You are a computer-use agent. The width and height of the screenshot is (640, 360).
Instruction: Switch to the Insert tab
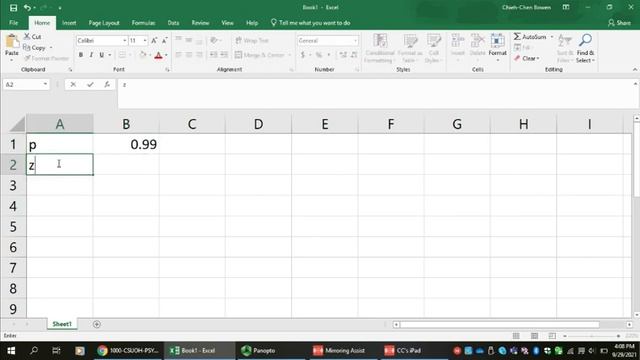click(69, 23)
